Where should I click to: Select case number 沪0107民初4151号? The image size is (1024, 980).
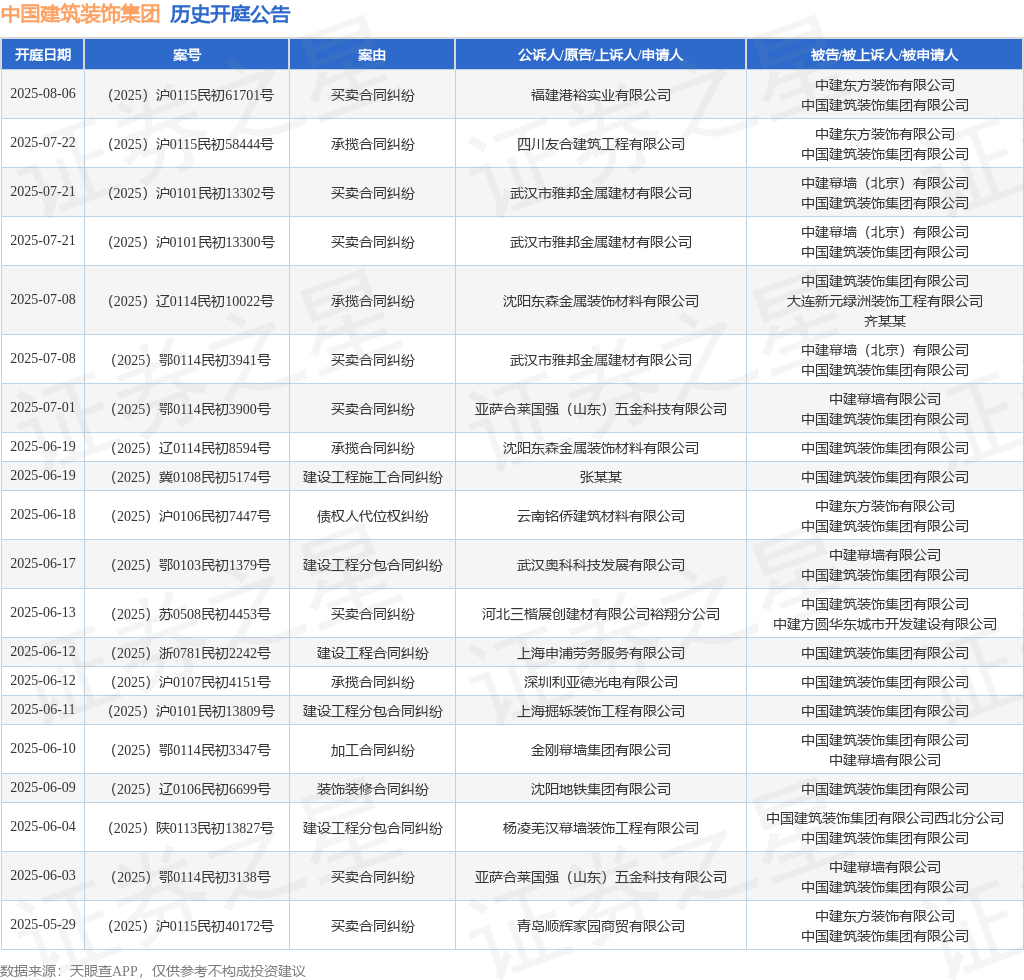point(191,682)
